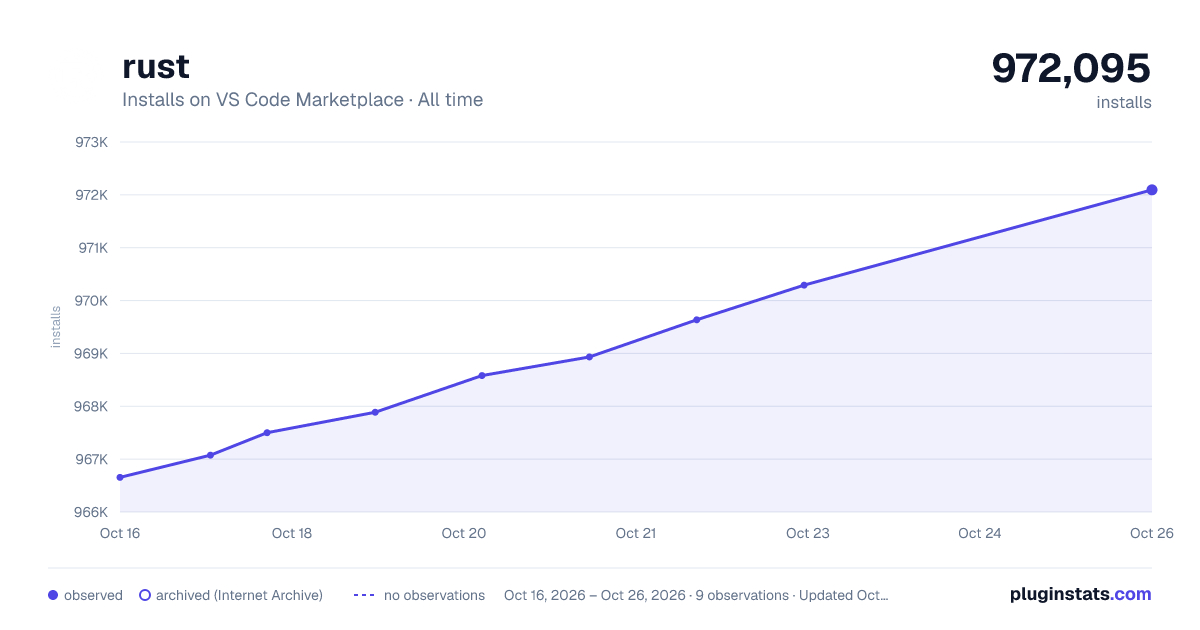Open the pluginstats.com link
This screenshot has height=630, width=1200.
[x=1080, y=594]
